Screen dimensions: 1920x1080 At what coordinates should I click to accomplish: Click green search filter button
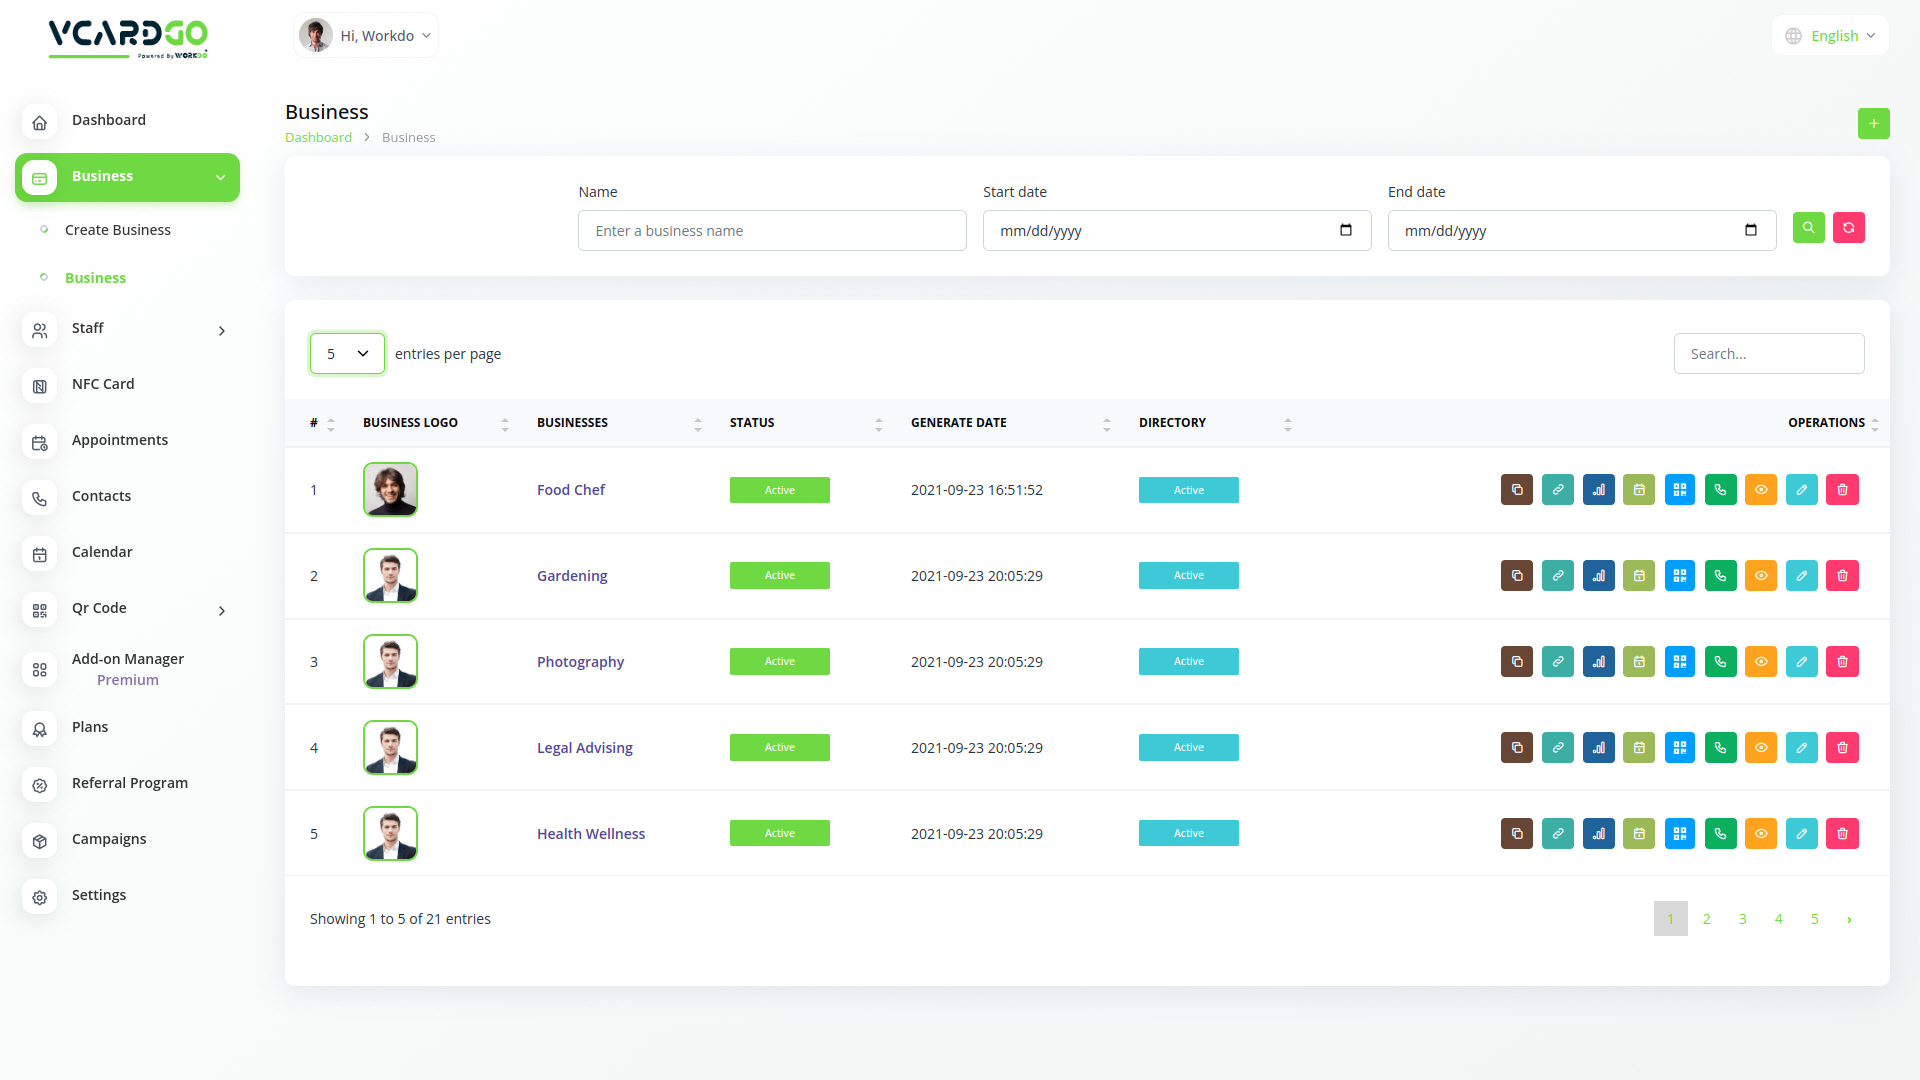pos(1808,228)
